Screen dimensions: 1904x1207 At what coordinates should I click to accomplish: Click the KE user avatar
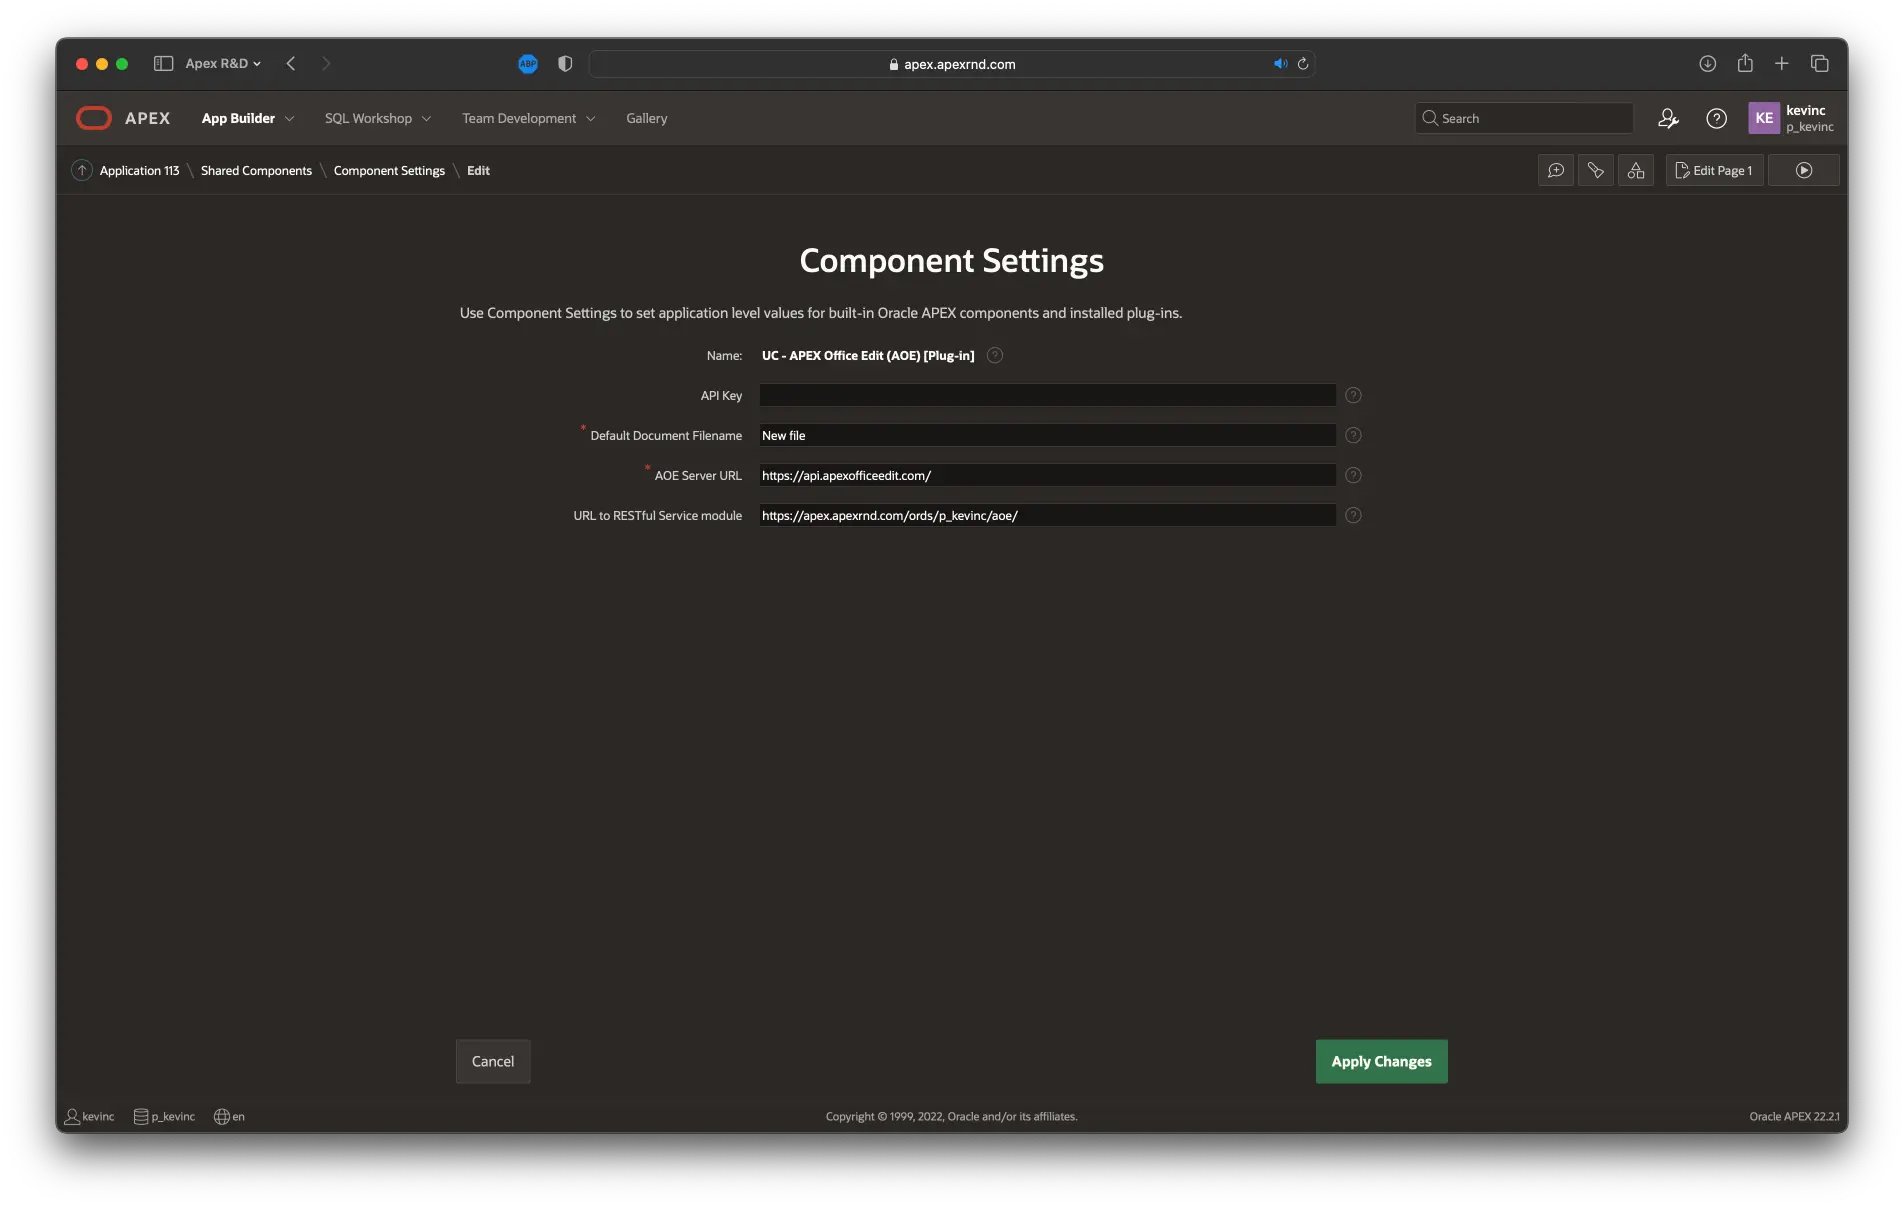[1764, 118]
